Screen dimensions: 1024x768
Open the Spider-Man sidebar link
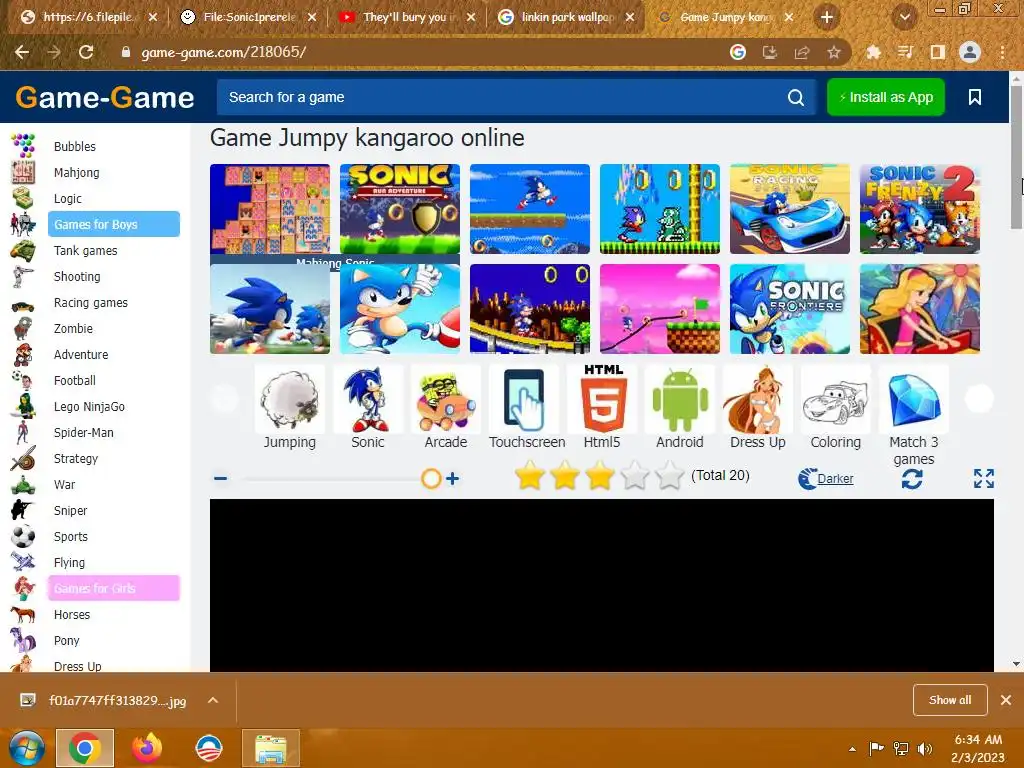click(84, 432)
